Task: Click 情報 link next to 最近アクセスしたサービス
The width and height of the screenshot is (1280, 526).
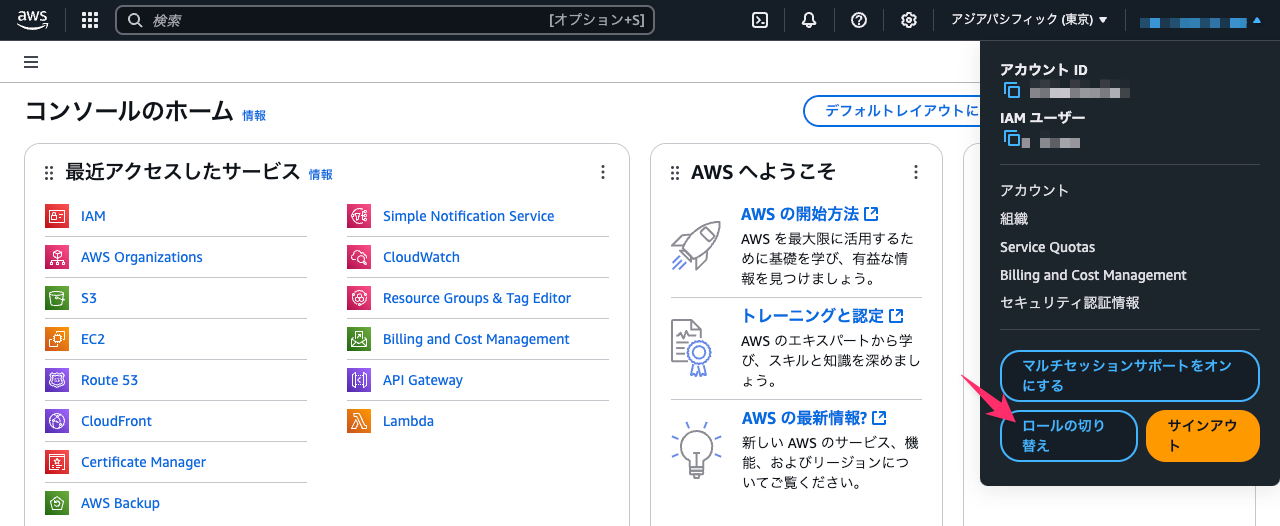Action: click(321, 174)
